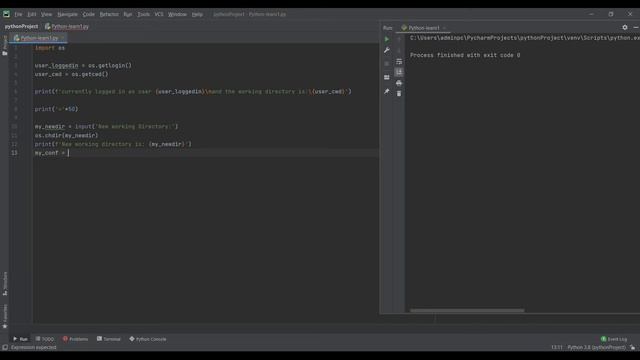The width and height of the screenshot is (640, 360).
Task: Open the Code menu
Action: pyautogui.click(x=89, y=14)
